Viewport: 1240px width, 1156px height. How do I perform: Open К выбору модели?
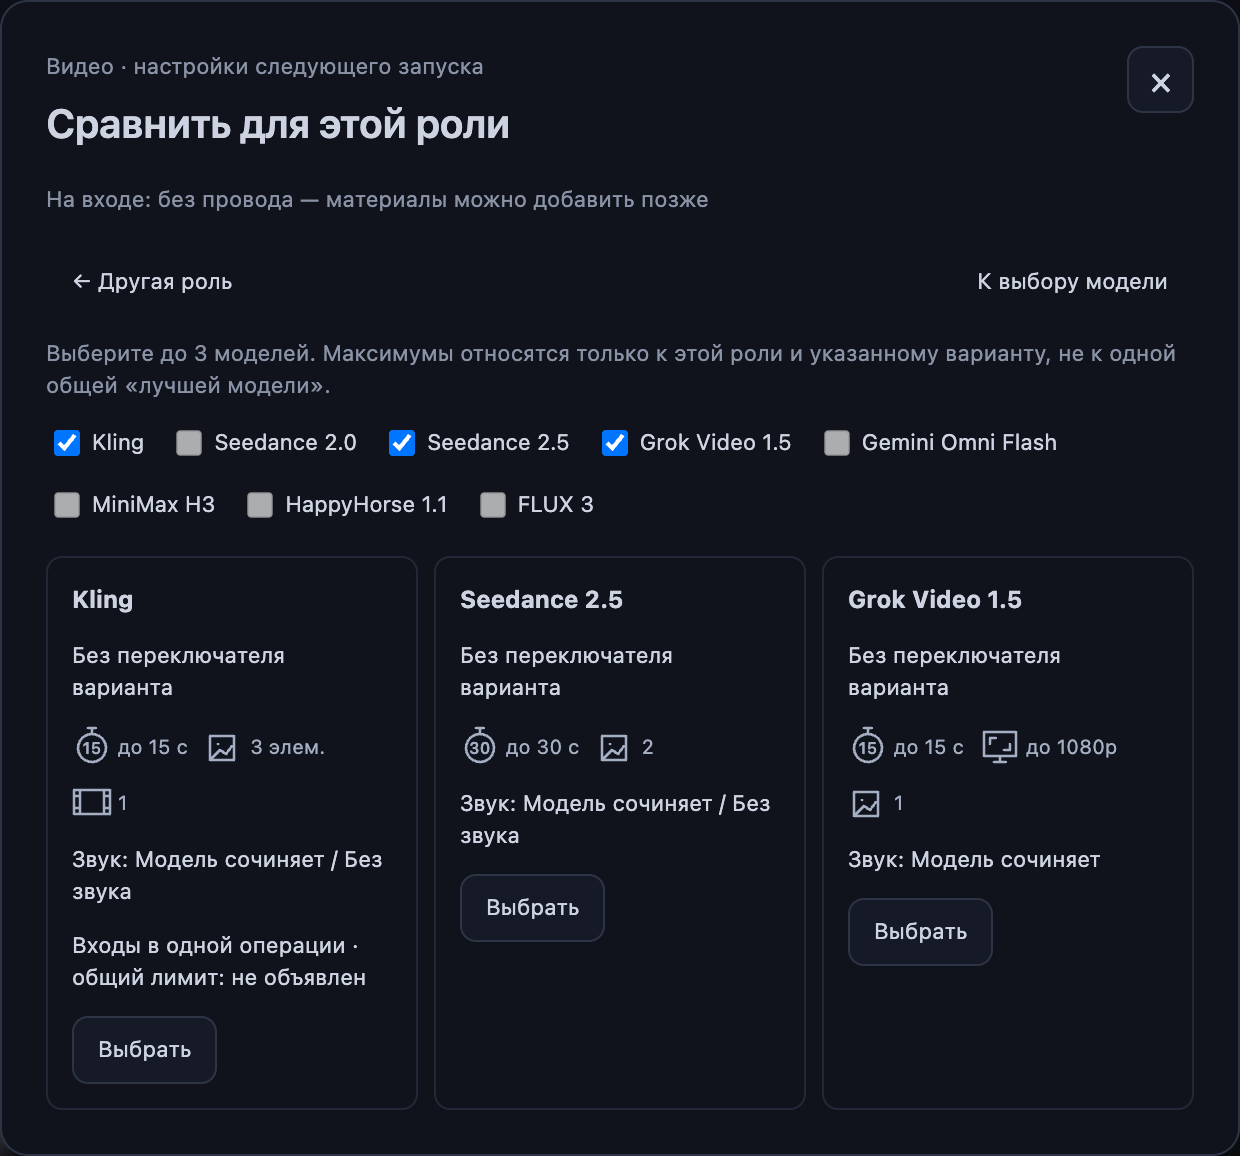(x=1072, y=282)
